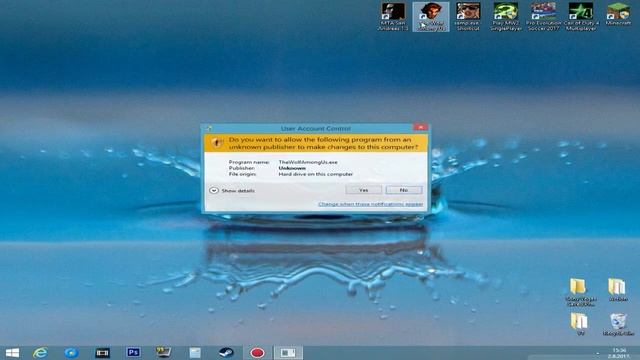Open the blue round browser taskbar icon
640x360 pixels.
(x=71, y=353)
